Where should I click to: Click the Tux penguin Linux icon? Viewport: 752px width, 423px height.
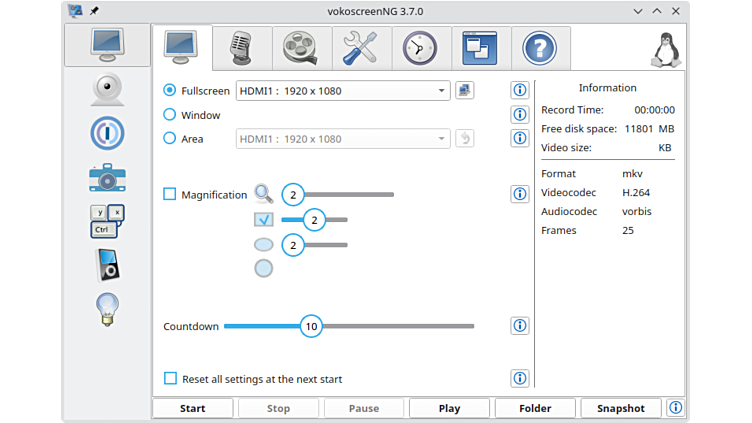tap(662, 49)
